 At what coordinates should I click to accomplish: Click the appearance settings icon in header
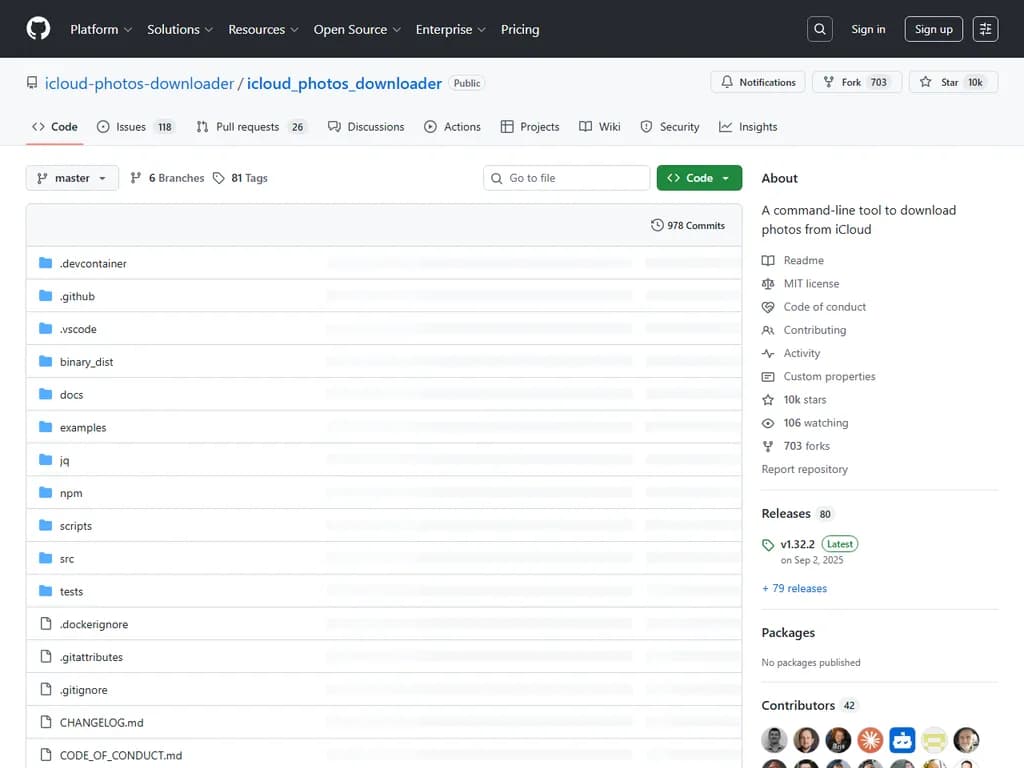click(985, 29)
